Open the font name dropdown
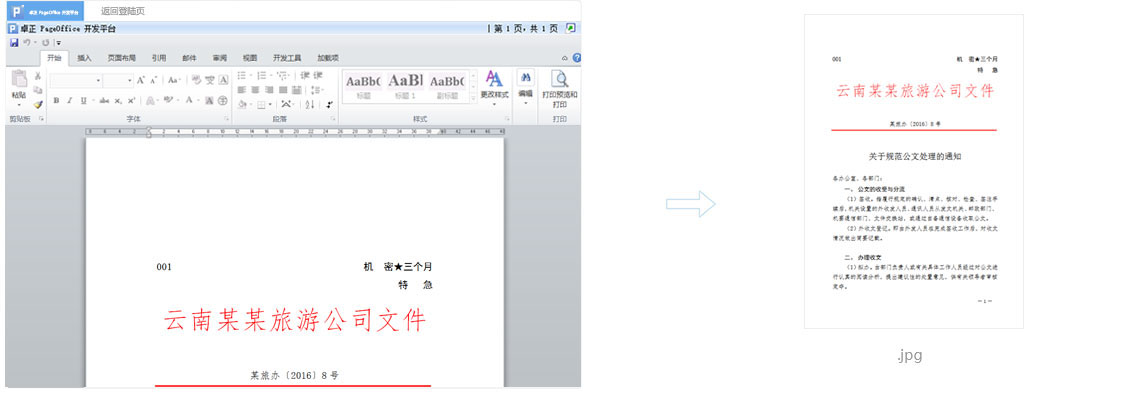 tap(76, 80)
